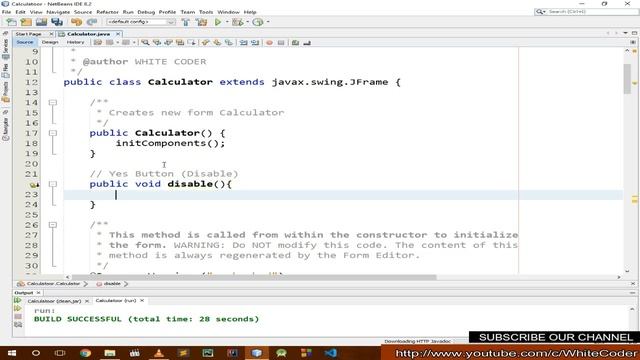Click the Uncomment editor toolbar icon
Image resolution: width=640 pixels, height=360 pixels.
pos(307,42)
